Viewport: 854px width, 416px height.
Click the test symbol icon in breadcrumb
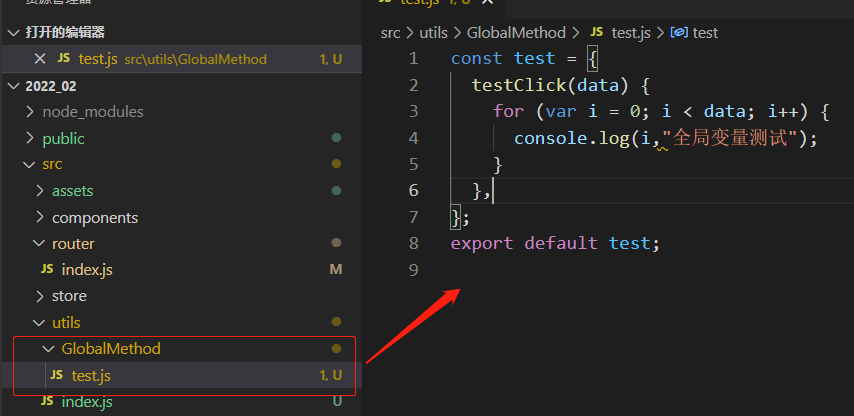click(x=679, y=33)
